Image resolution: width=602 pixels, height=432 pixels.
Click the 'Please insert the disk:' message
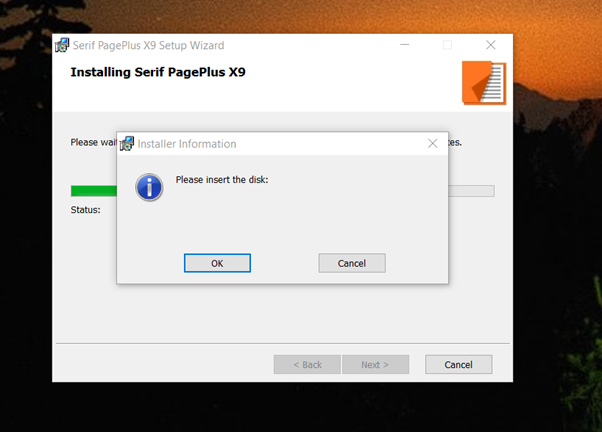222,180
